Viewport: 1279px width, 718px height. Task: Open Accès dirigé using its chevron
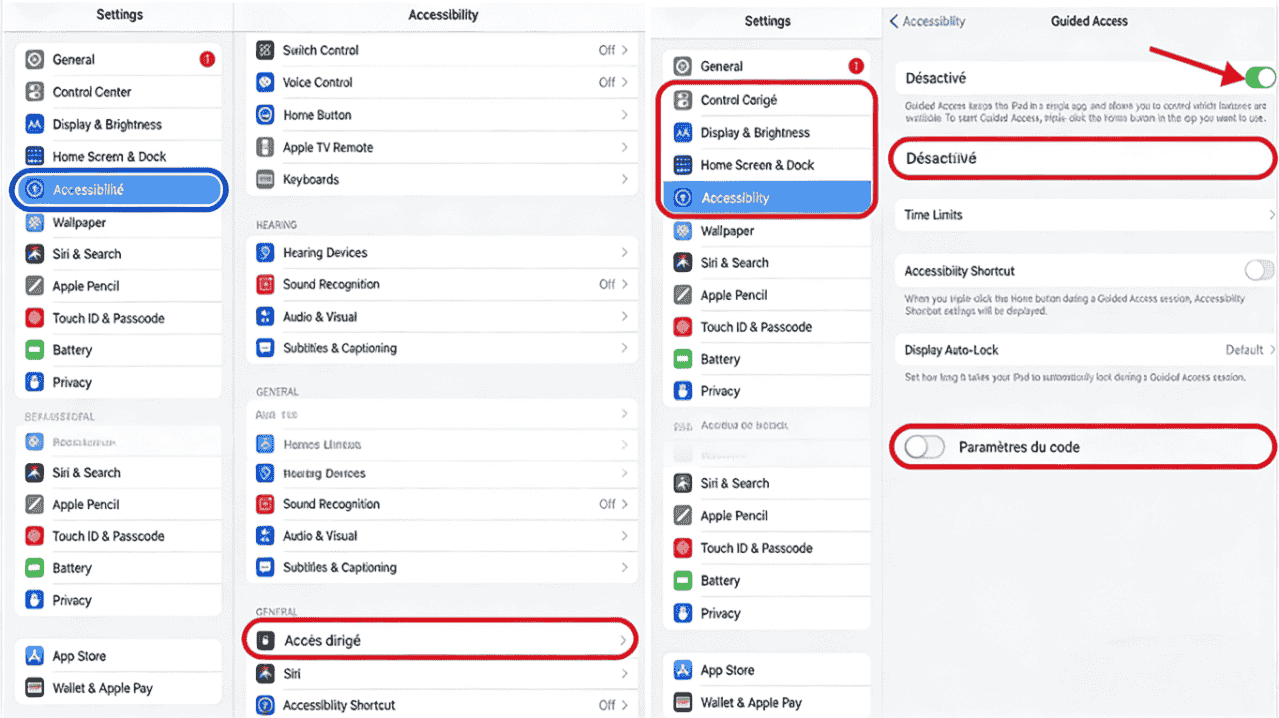(623, 640)
